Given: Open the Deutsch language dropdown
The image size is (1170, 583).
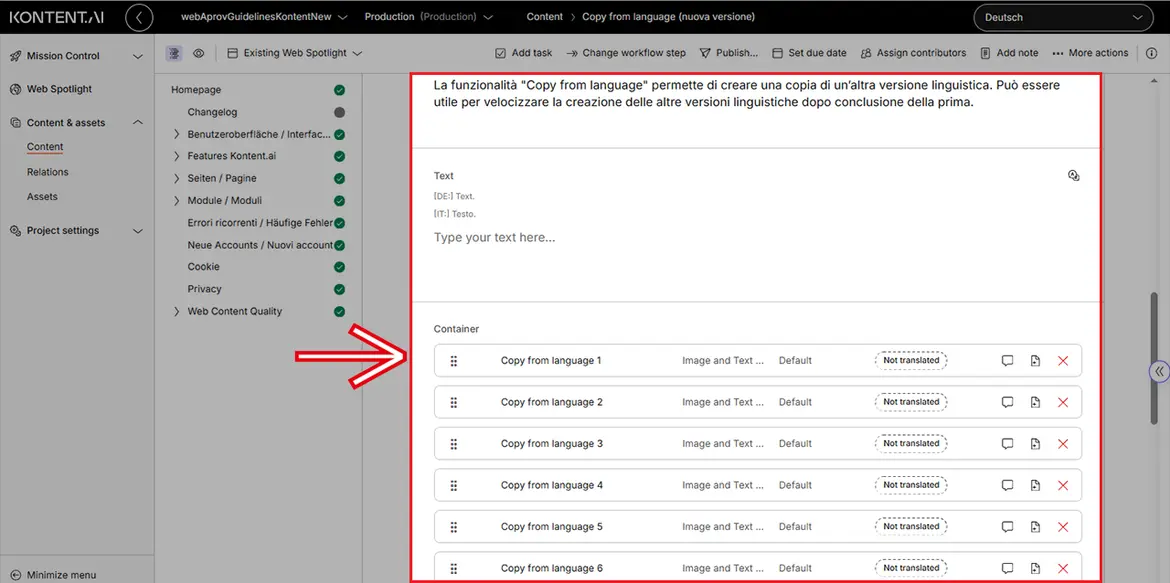Looking at the screenshot, I should tap(1063, 17).
